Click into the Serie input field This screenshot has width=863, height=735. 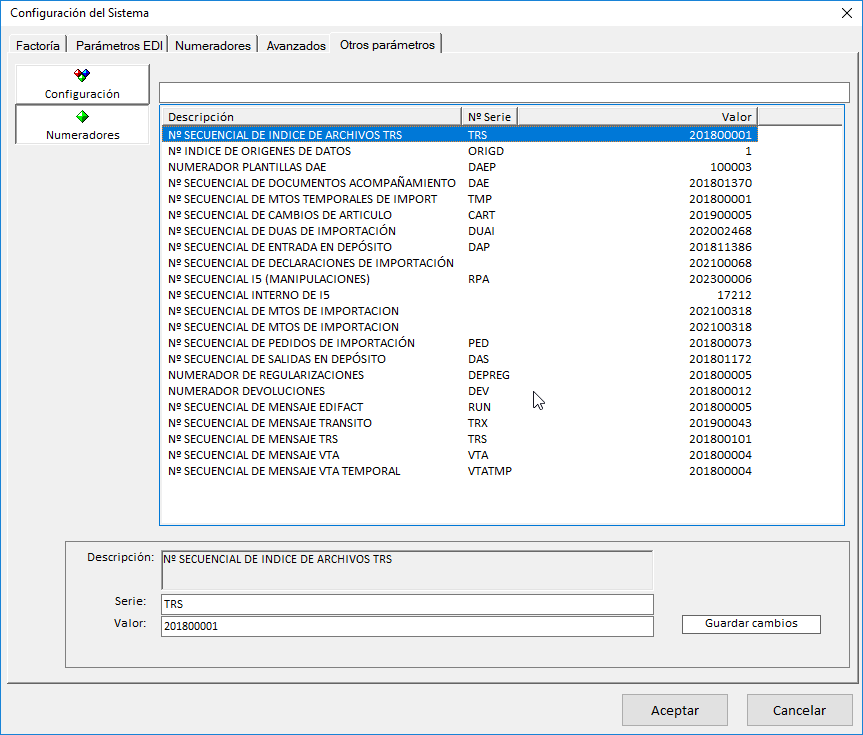pyautogui.click(x=406, y=604)
